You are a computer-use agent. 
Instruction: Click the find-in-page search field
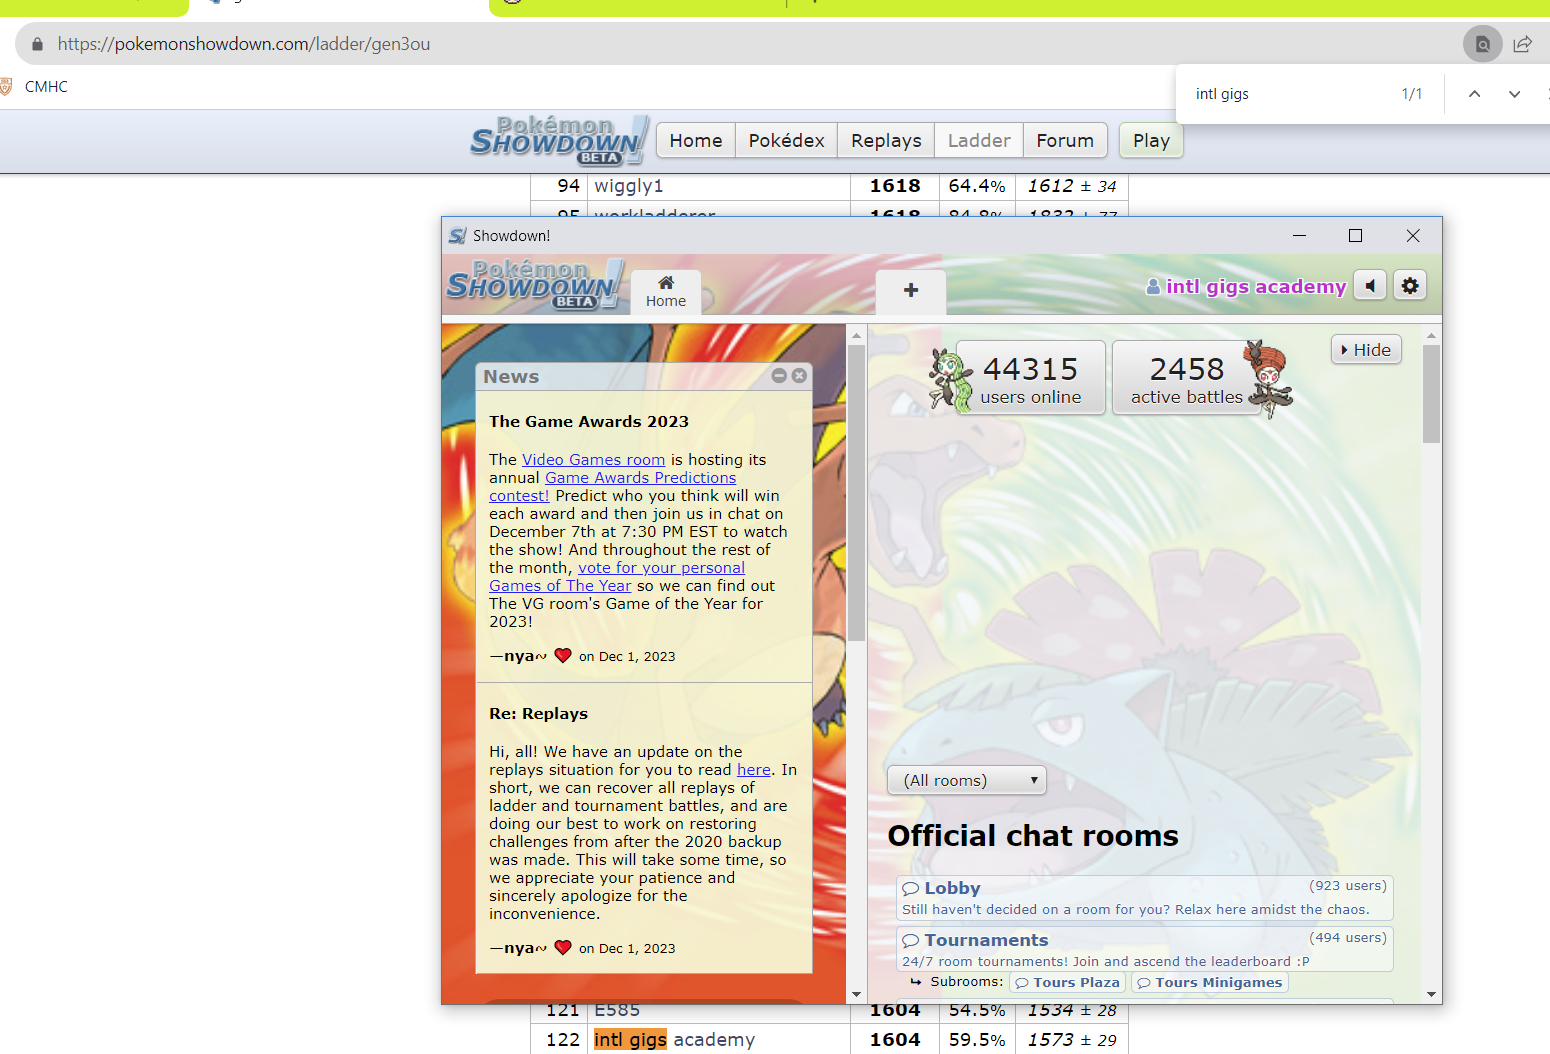[1290, 94]
